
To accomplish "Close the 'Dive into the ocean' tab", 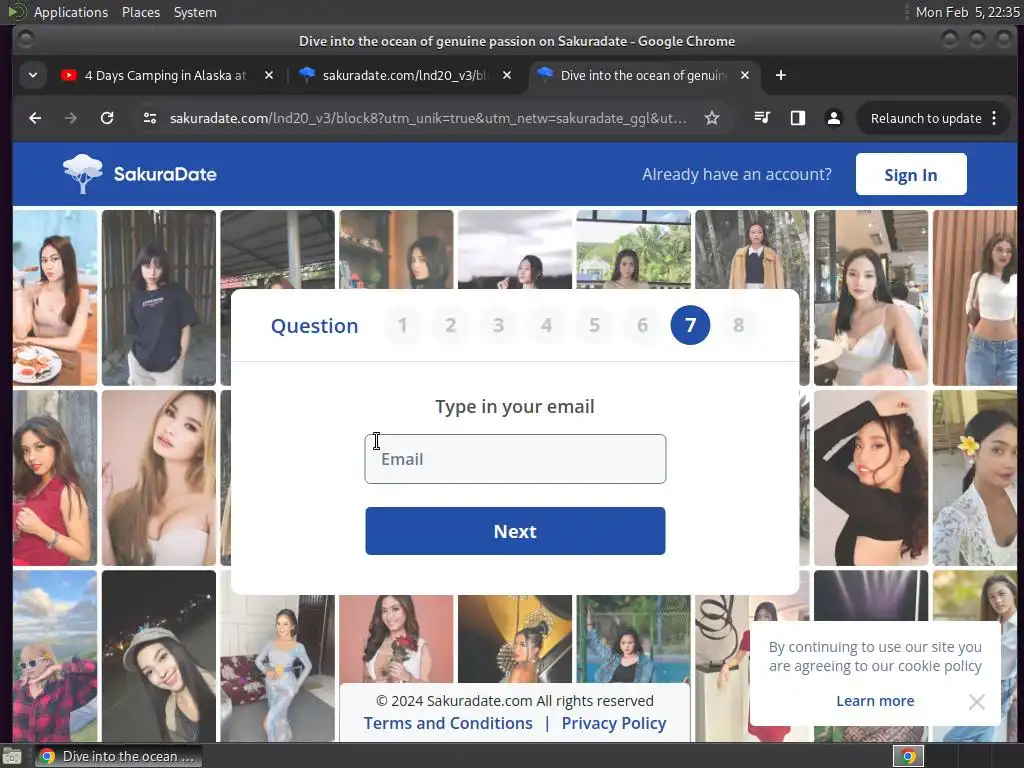I will coord(744,75).
